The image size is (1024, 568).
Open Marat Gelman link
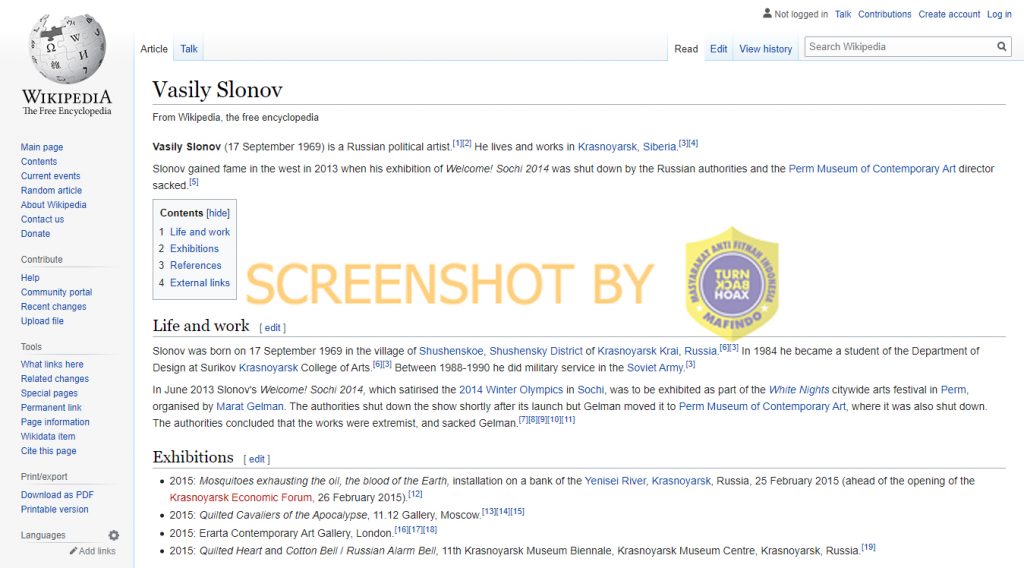[x=249, y=406]
